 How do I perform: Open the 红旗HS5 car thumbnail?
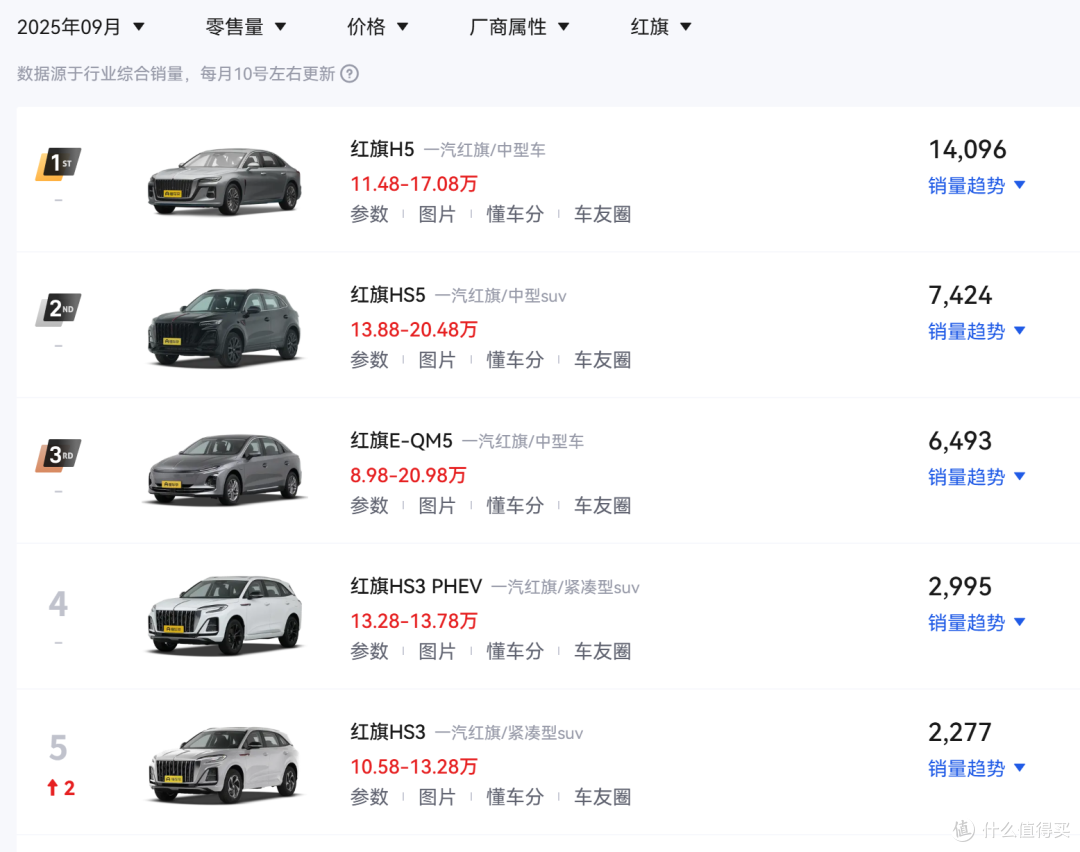tap(225, 327)
